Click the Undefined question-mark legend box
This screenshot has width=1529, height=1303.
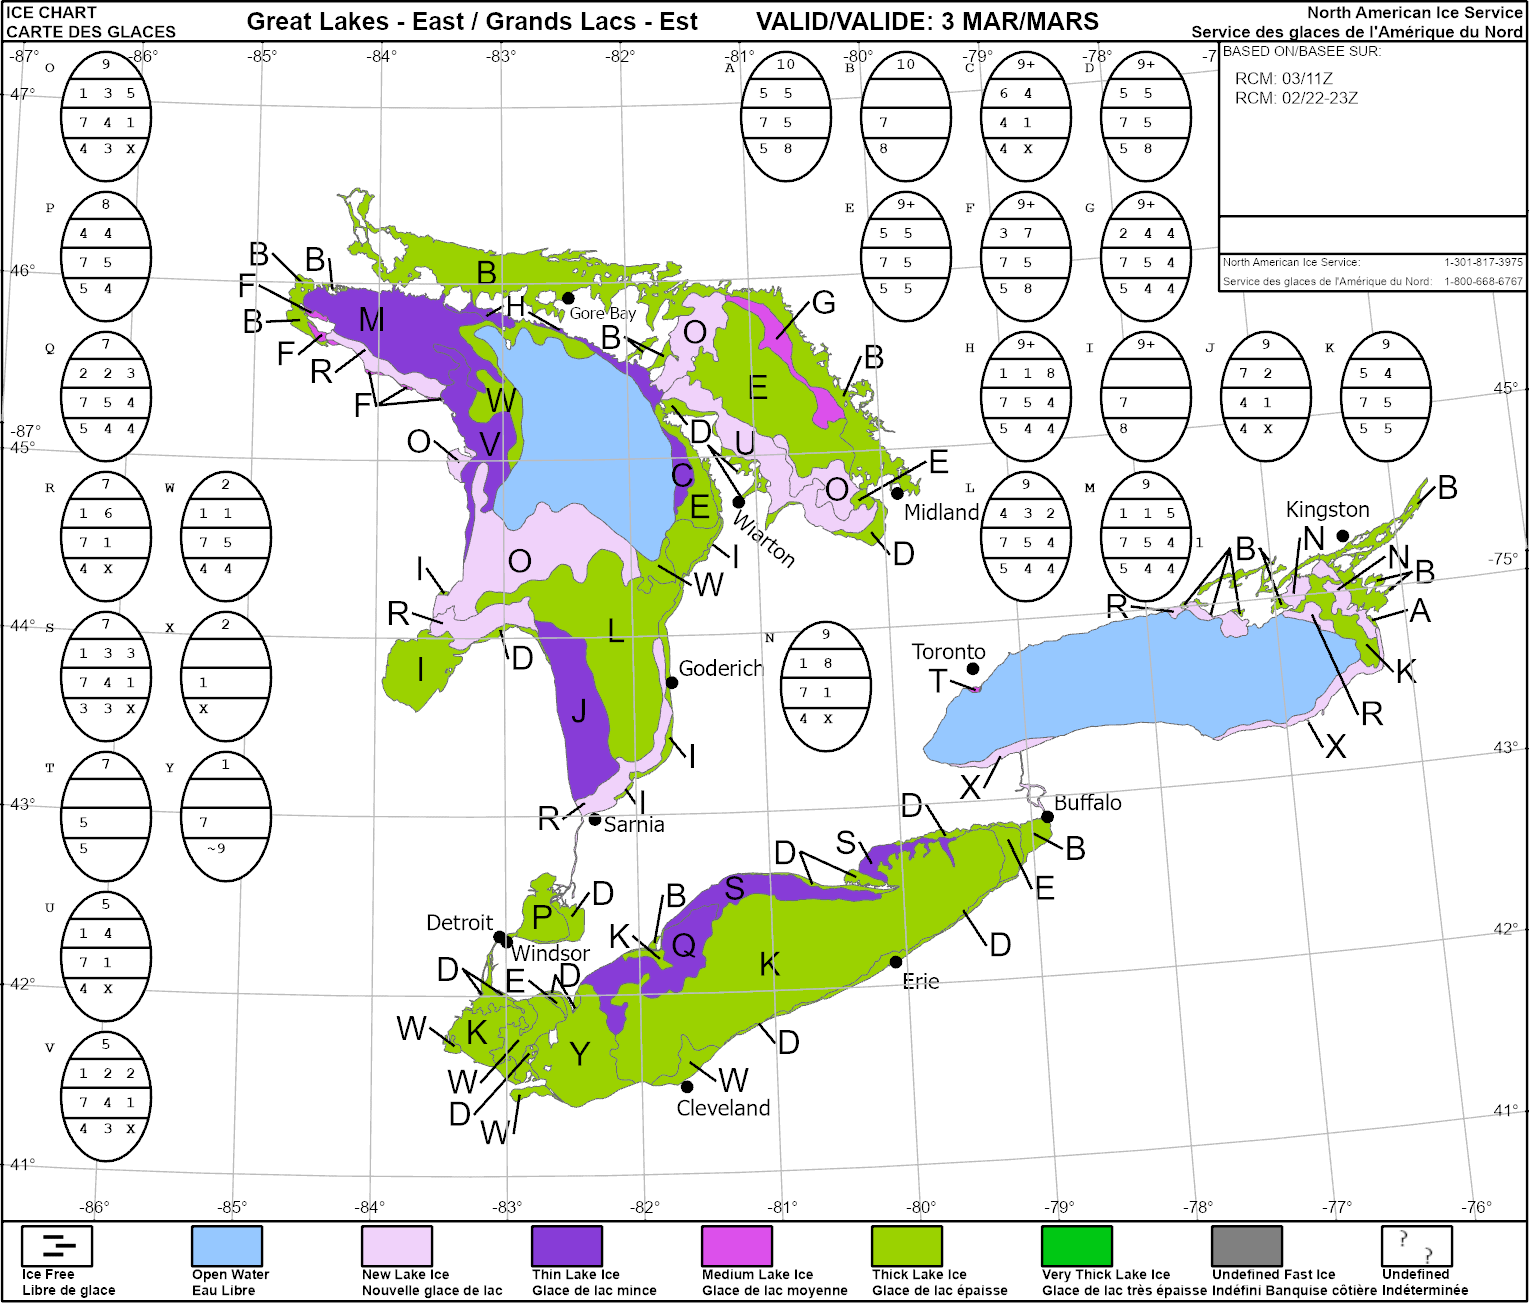tap(1416, 1246)
